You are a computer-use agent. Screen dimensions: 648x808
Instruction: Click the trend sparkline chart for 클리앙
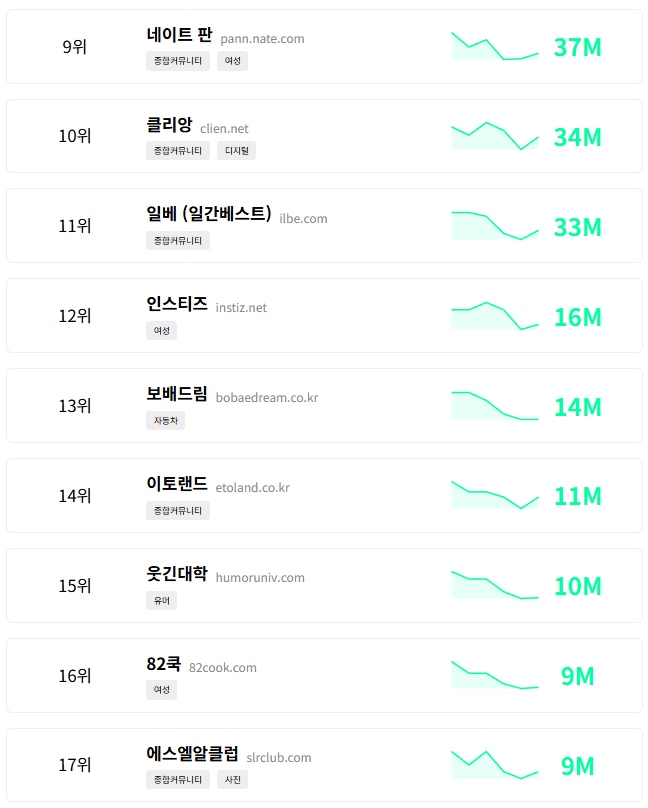click(494, 136)
